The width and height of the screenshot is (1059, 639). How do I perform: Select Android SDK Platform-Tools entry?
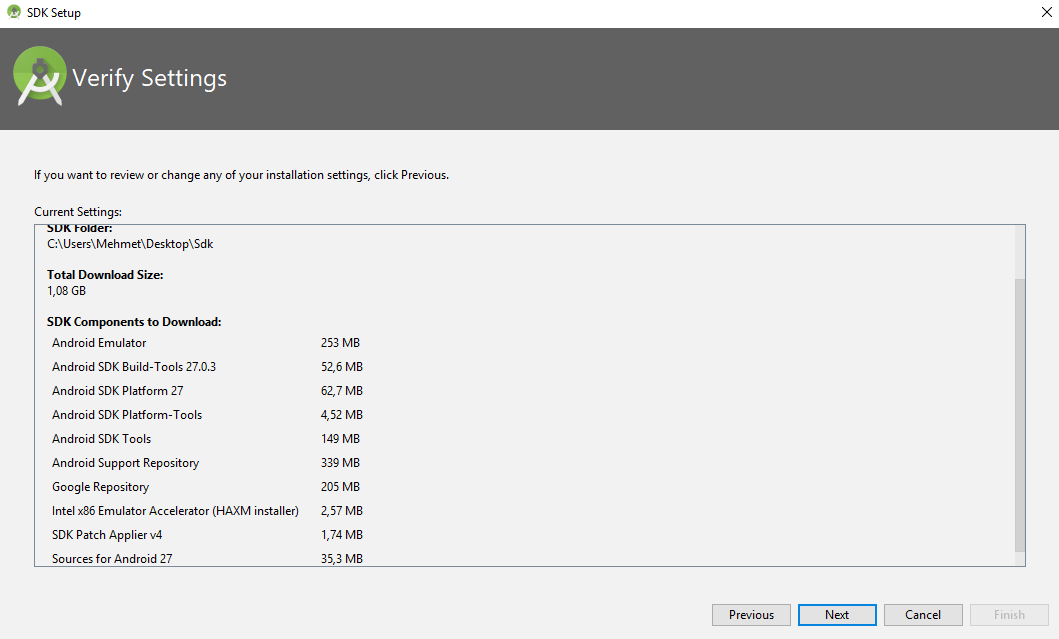127,415
